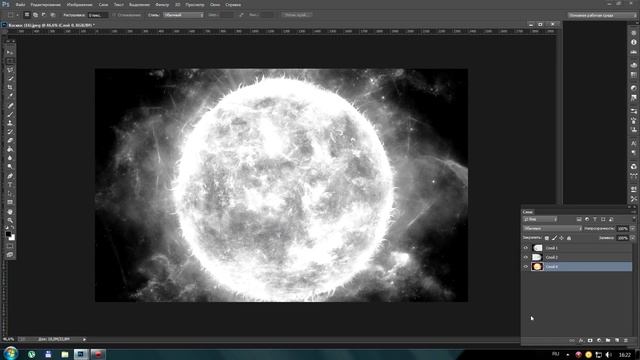This screenshot has width=640, height=360.
Task: Click the refine edge button in options bar
Action: click(x=297, y=15)
